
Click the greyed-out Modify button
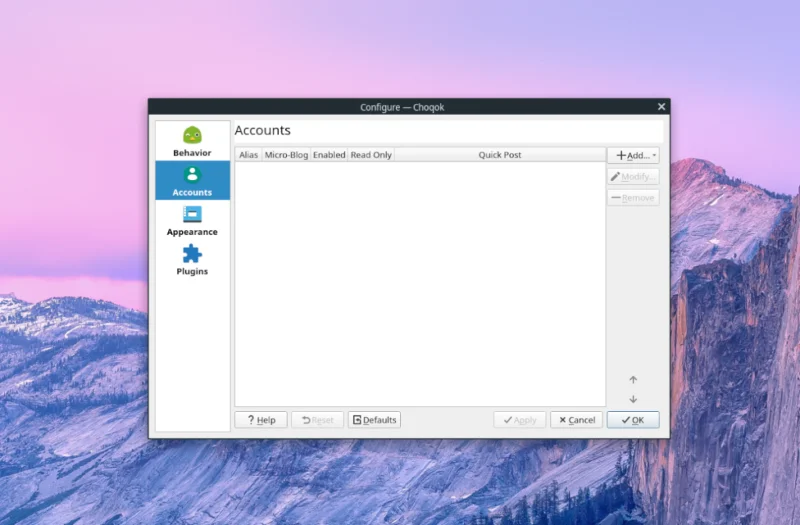pos(633,177)
